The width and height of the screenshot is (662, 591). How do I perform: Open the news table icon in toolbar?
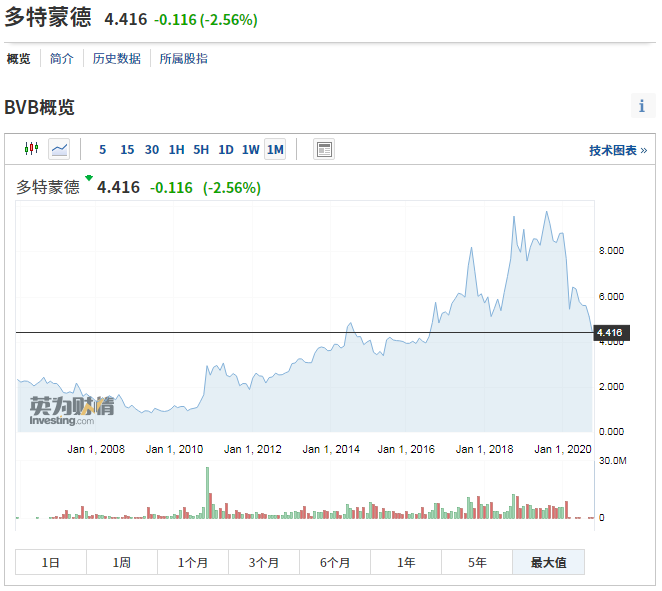(323, 149)
